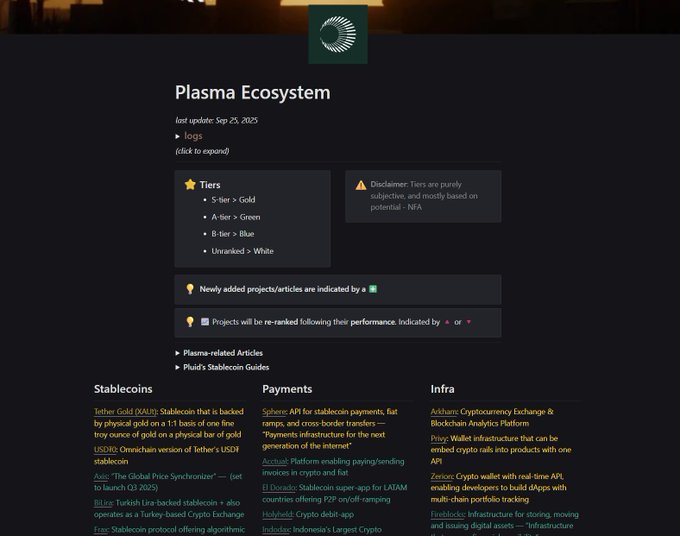Open the USD₮0 stablecoin link

click(x=105, y=449)
